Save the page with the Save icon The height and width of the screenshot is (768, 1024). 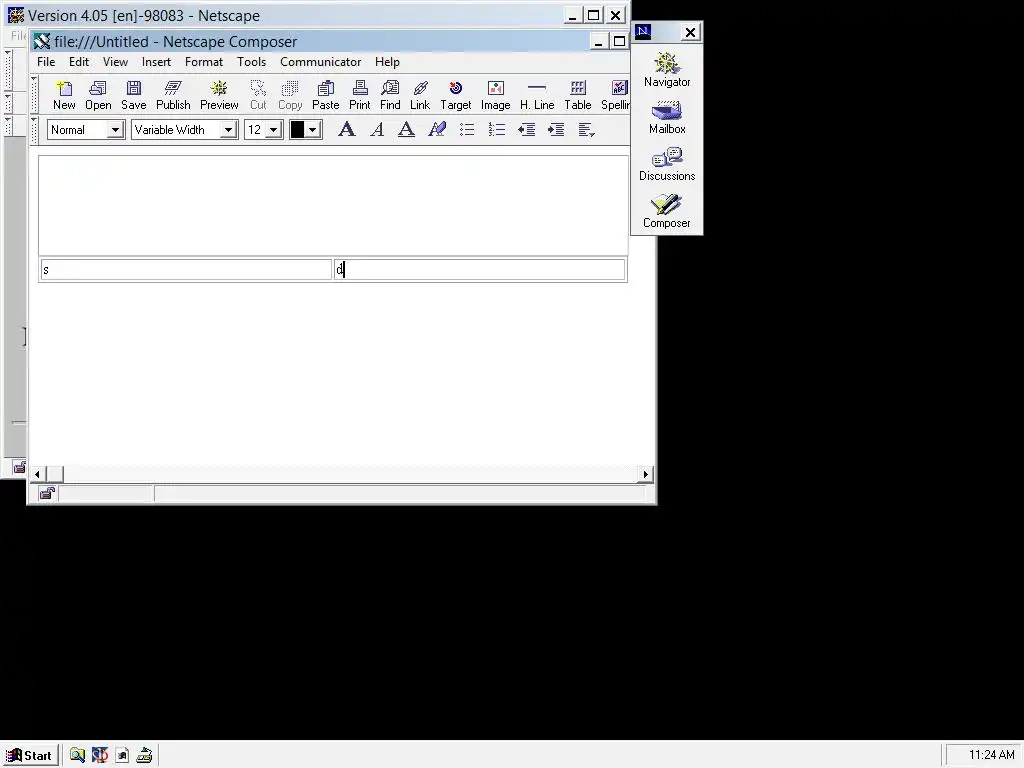pos(133,95)
